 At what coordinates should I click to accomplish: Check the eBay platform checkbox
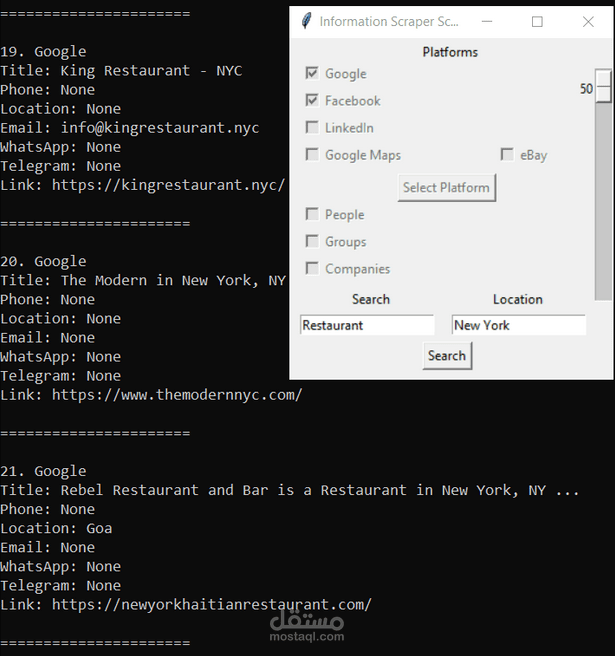point(507,155)
